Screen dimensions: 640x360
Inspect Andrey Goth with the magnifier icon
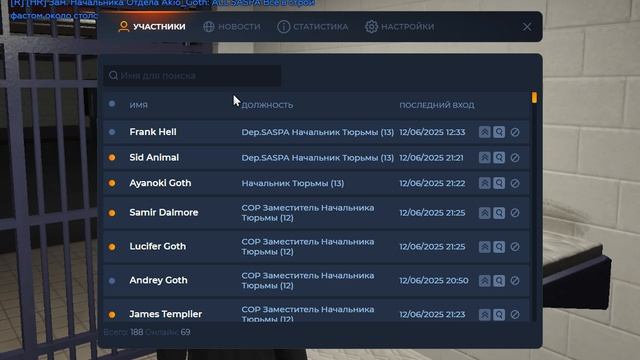pyautogui.click(x=499, y=280)
